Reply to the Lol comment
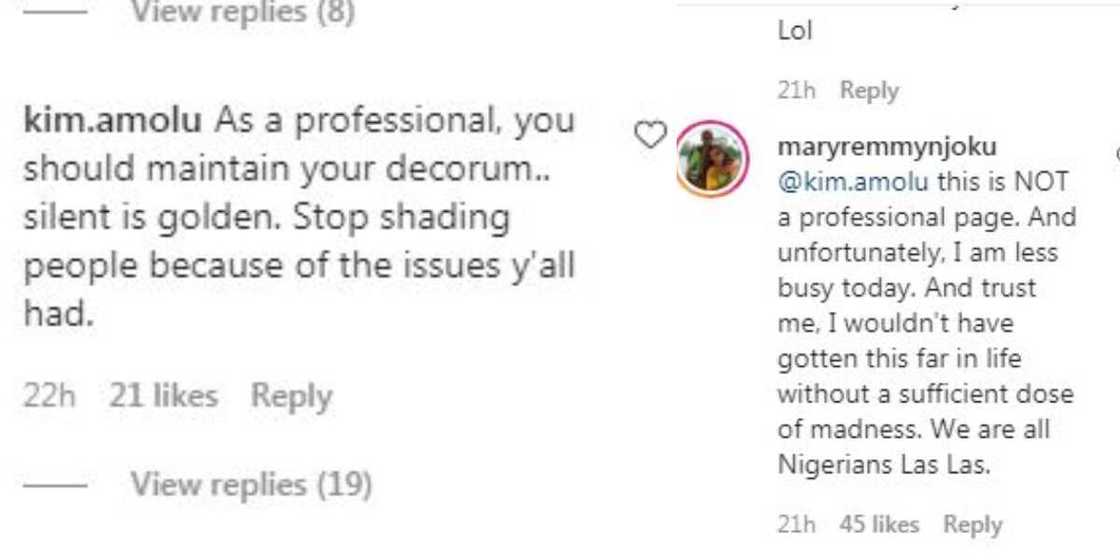This screenshot has height=560, width=1120. click(x=869, y=91)
